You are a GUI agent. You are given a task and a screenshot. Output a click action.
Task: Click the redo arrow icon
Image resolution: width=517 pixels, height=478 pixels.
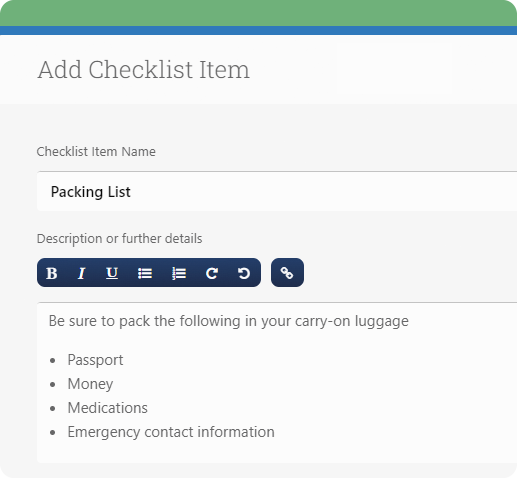click(212, 273)
